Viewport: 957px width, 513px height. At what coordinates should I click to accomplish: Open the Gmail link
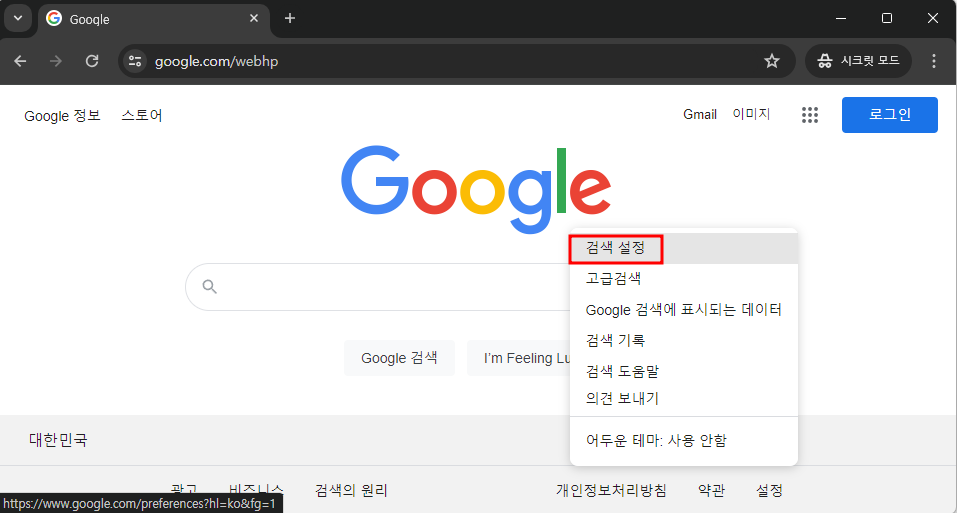click(699, 115)
